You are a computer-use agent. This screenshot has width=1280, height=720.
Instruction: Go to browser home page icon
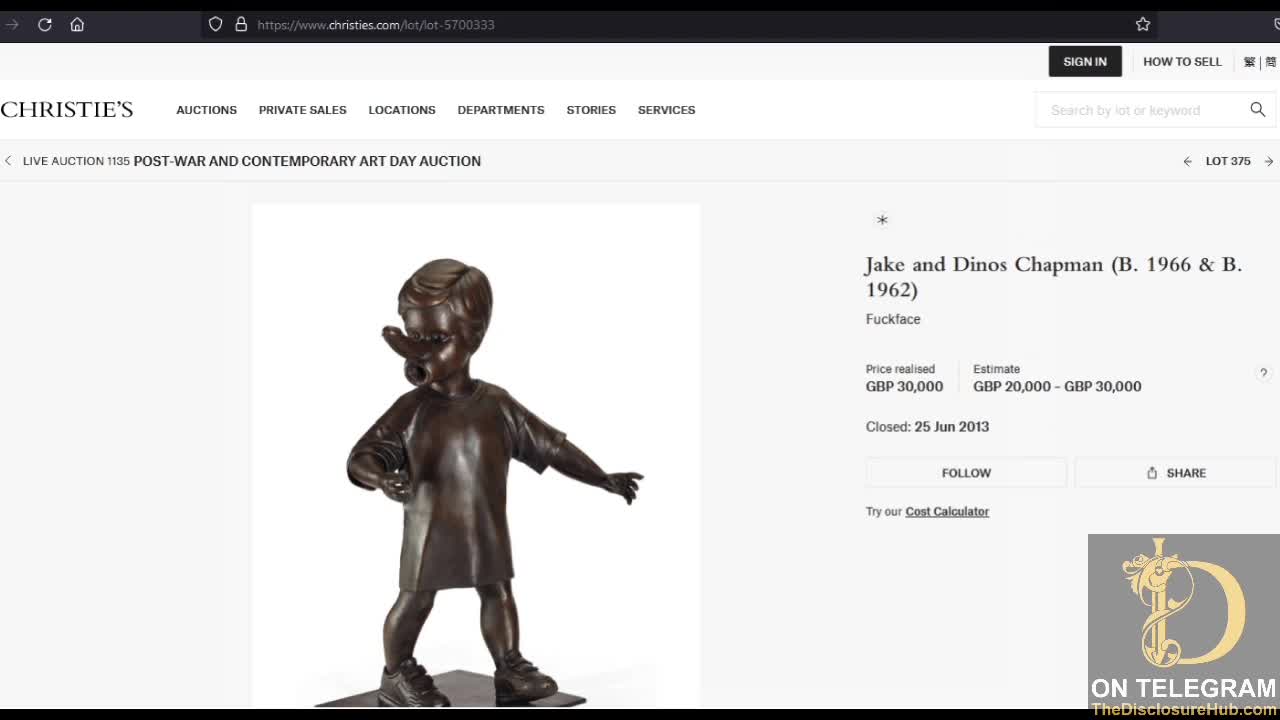[77, 24]
